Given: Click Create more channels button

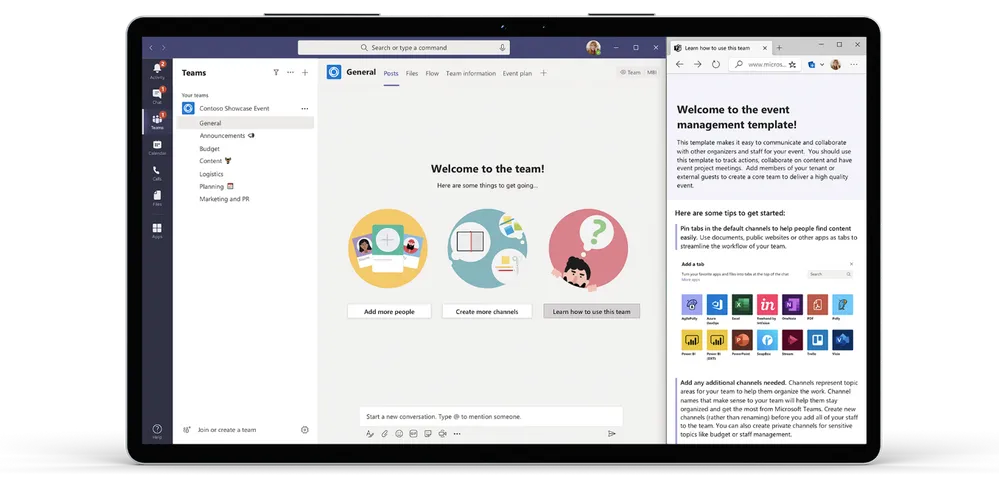Looking at the screenshot, I should pos(487,311).
